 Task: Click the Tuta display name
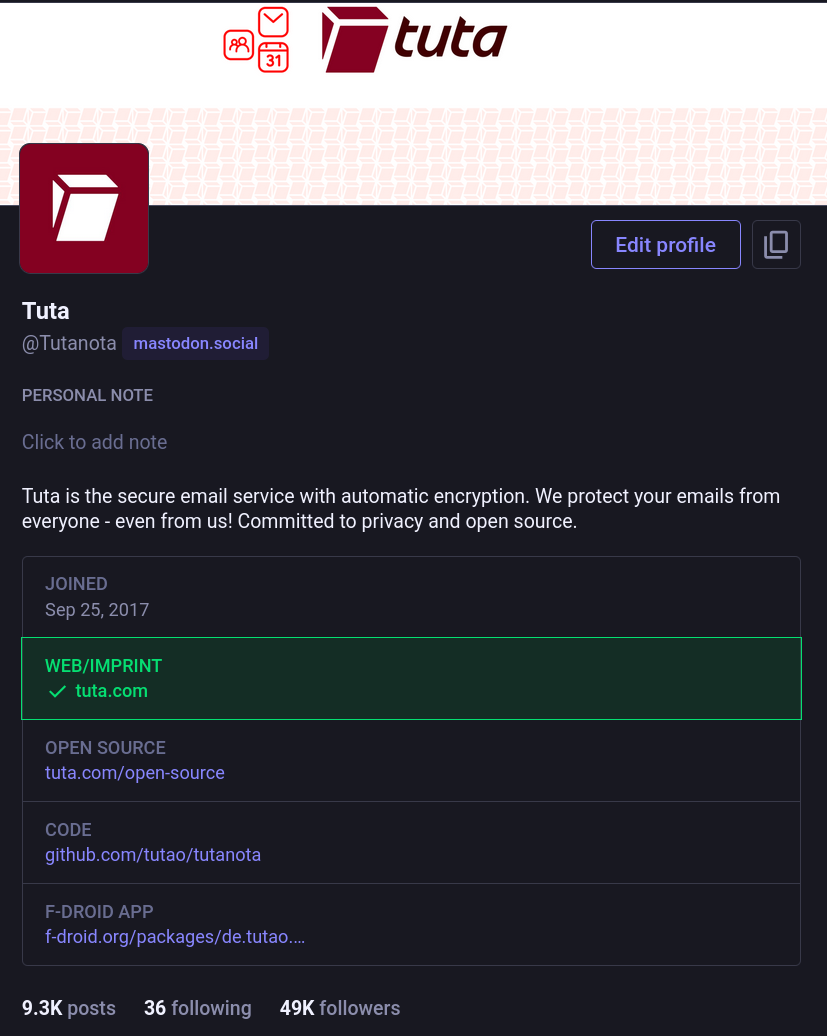pos(46,311)
